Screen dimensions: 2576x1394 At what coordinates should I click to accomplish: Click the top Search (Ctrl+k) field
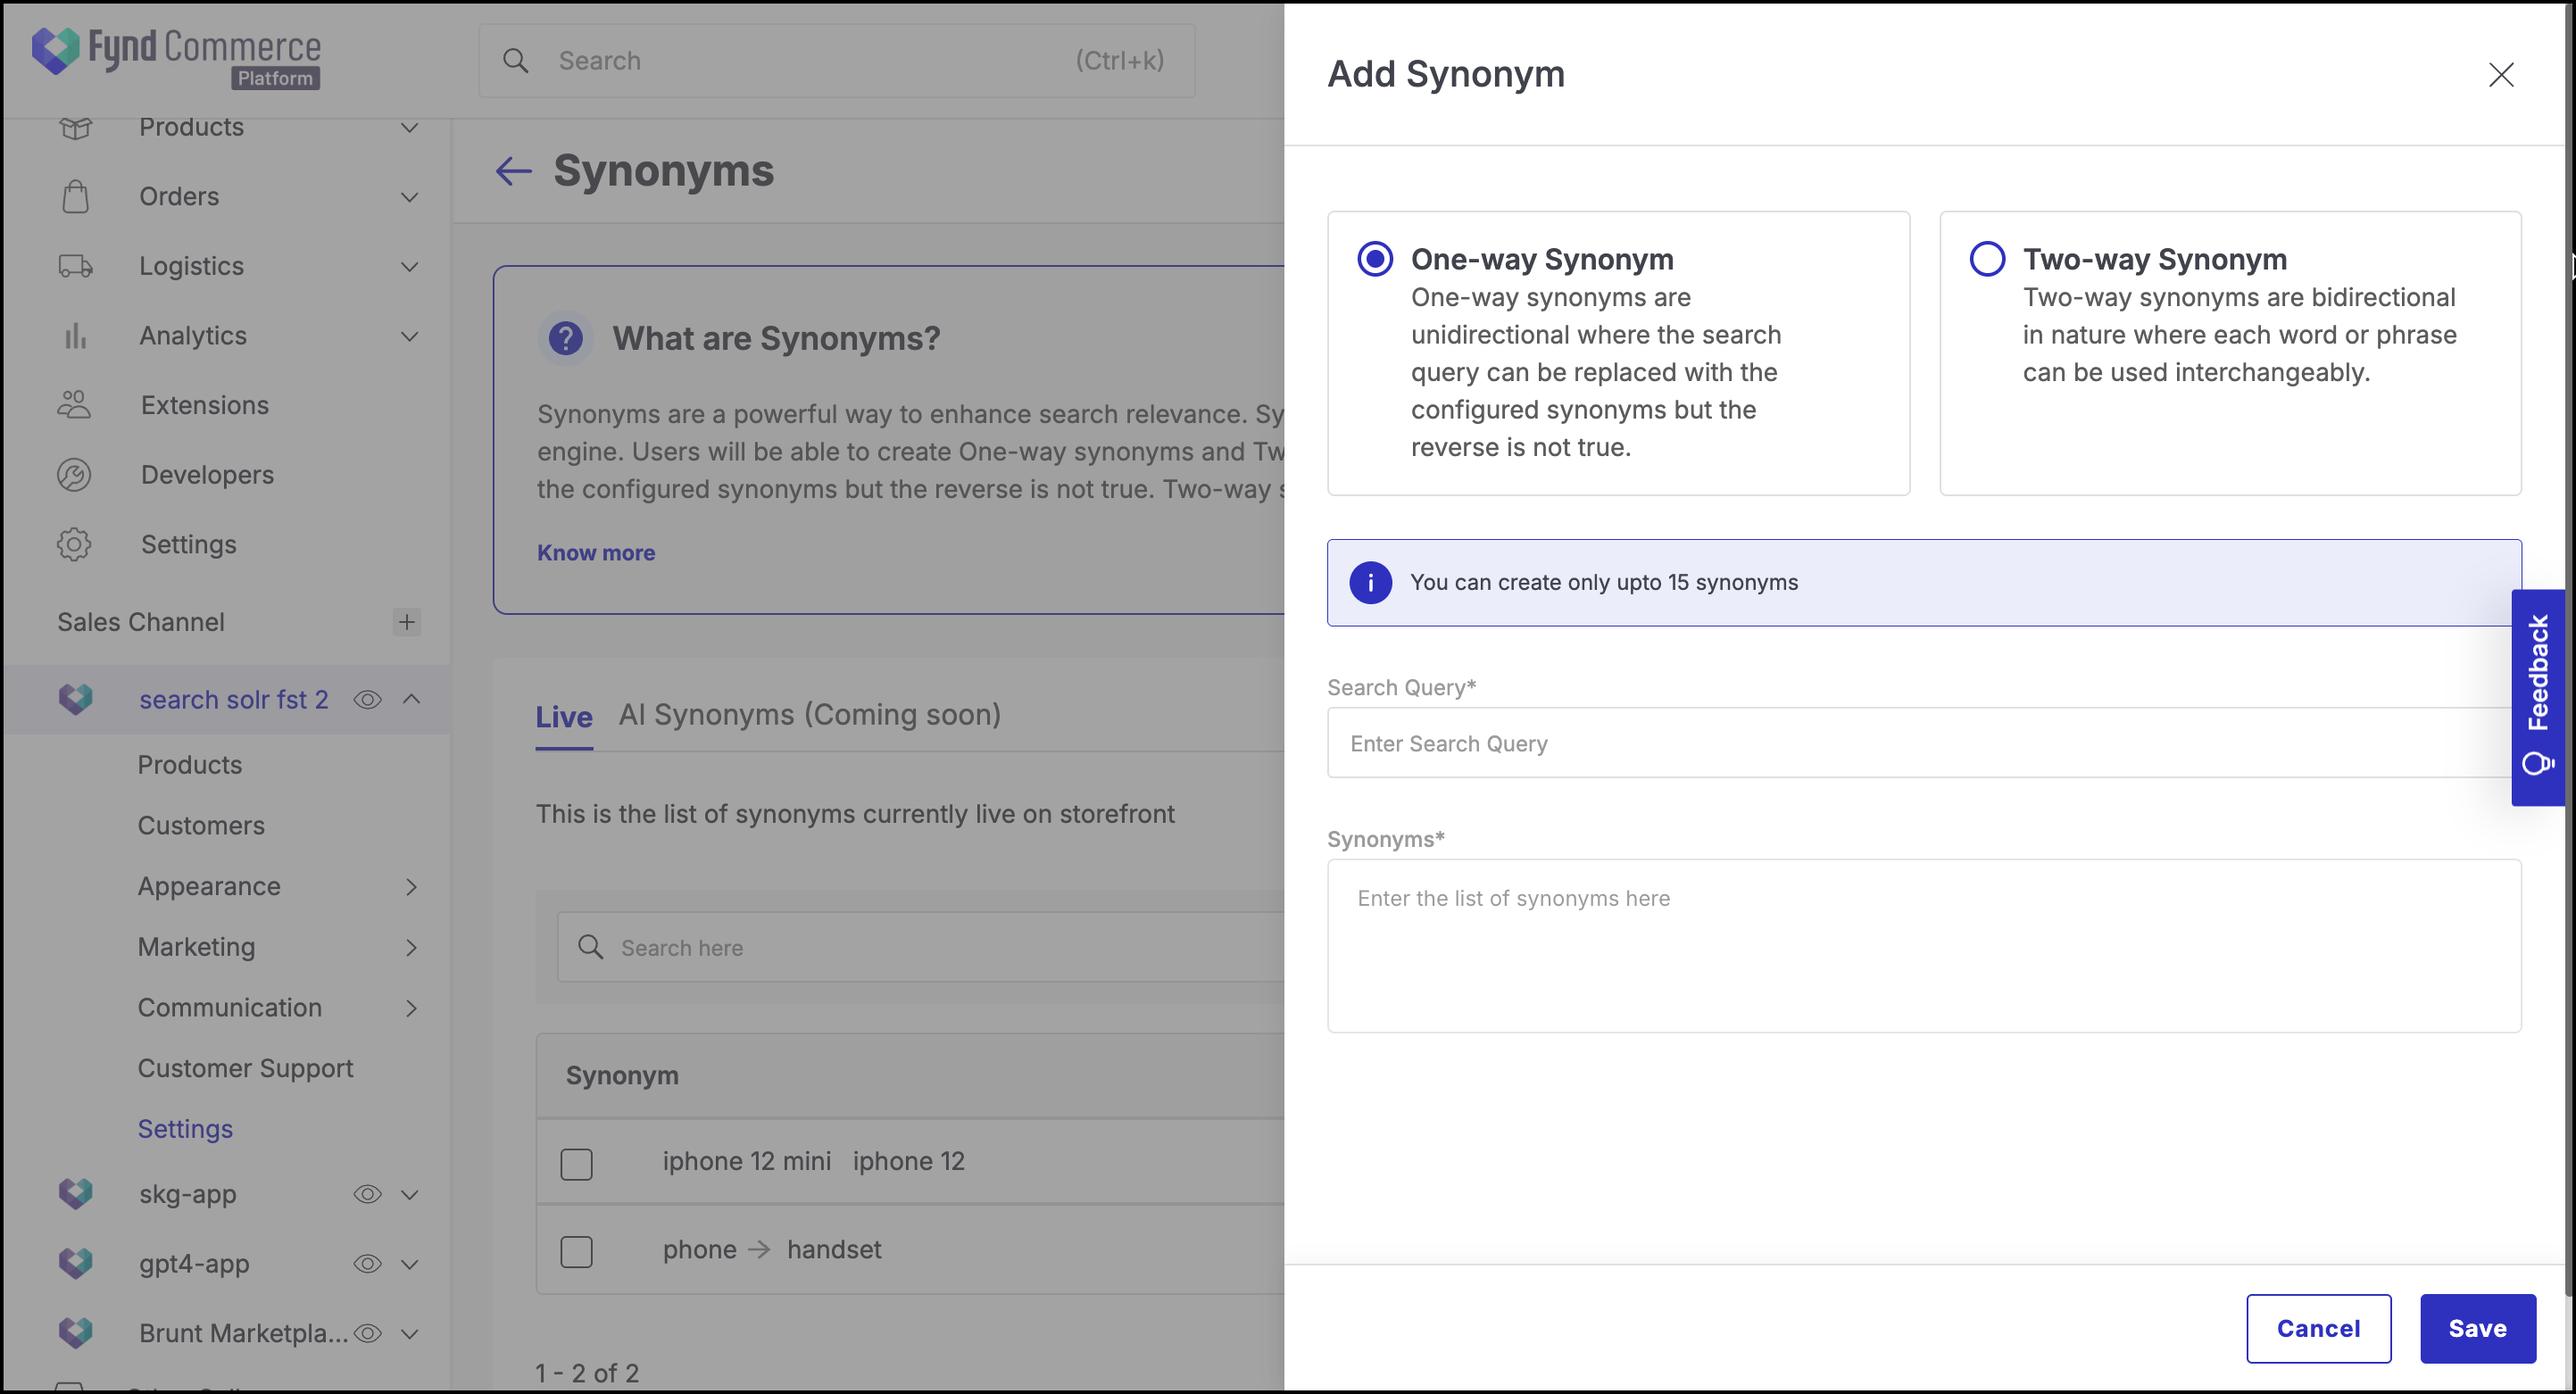point(836,61)
